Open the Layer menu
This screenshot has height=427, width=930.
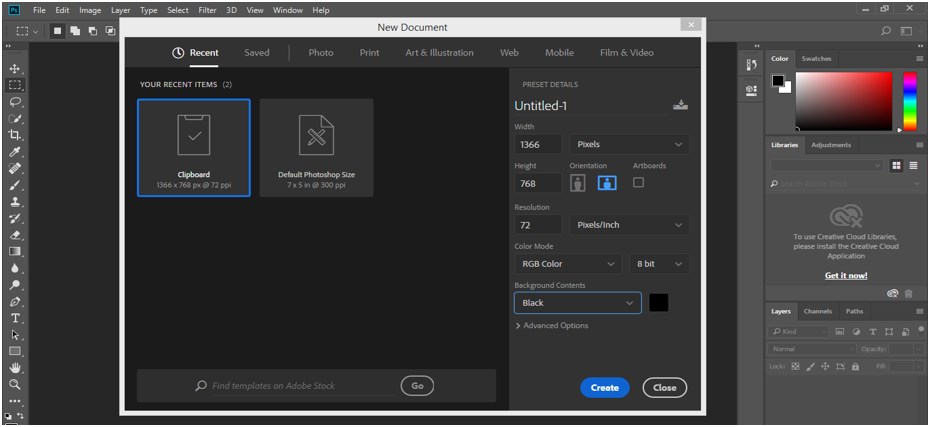(x=120, y=10)
